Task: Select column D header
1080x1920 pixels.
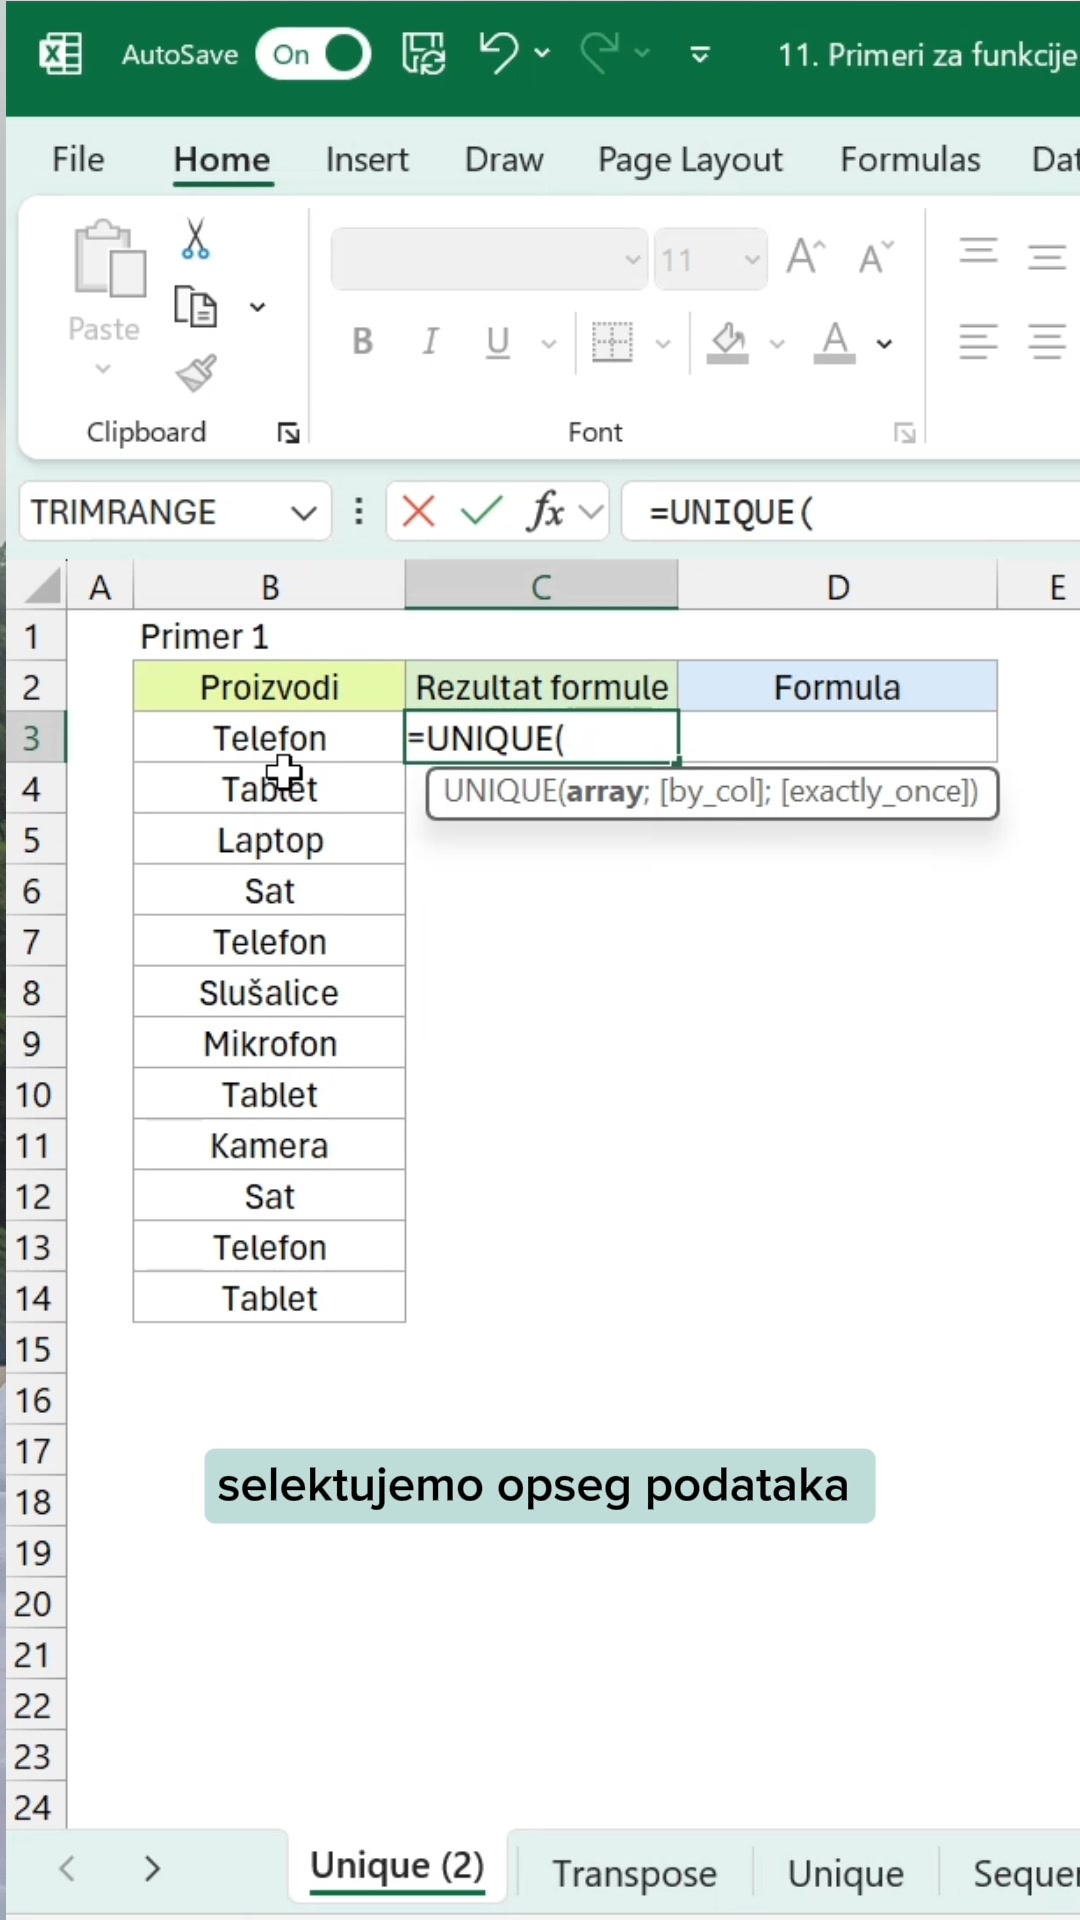Action: [x=838, y=586]
